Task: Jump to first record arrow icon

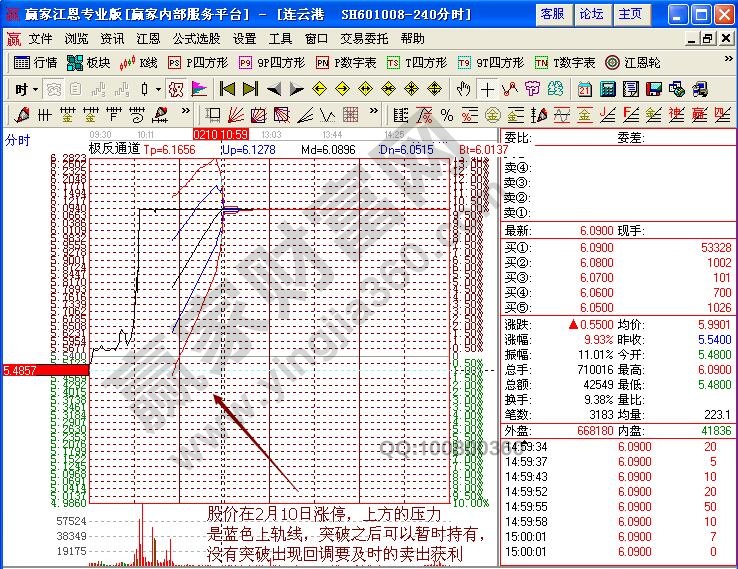Action: coord(227,88)
